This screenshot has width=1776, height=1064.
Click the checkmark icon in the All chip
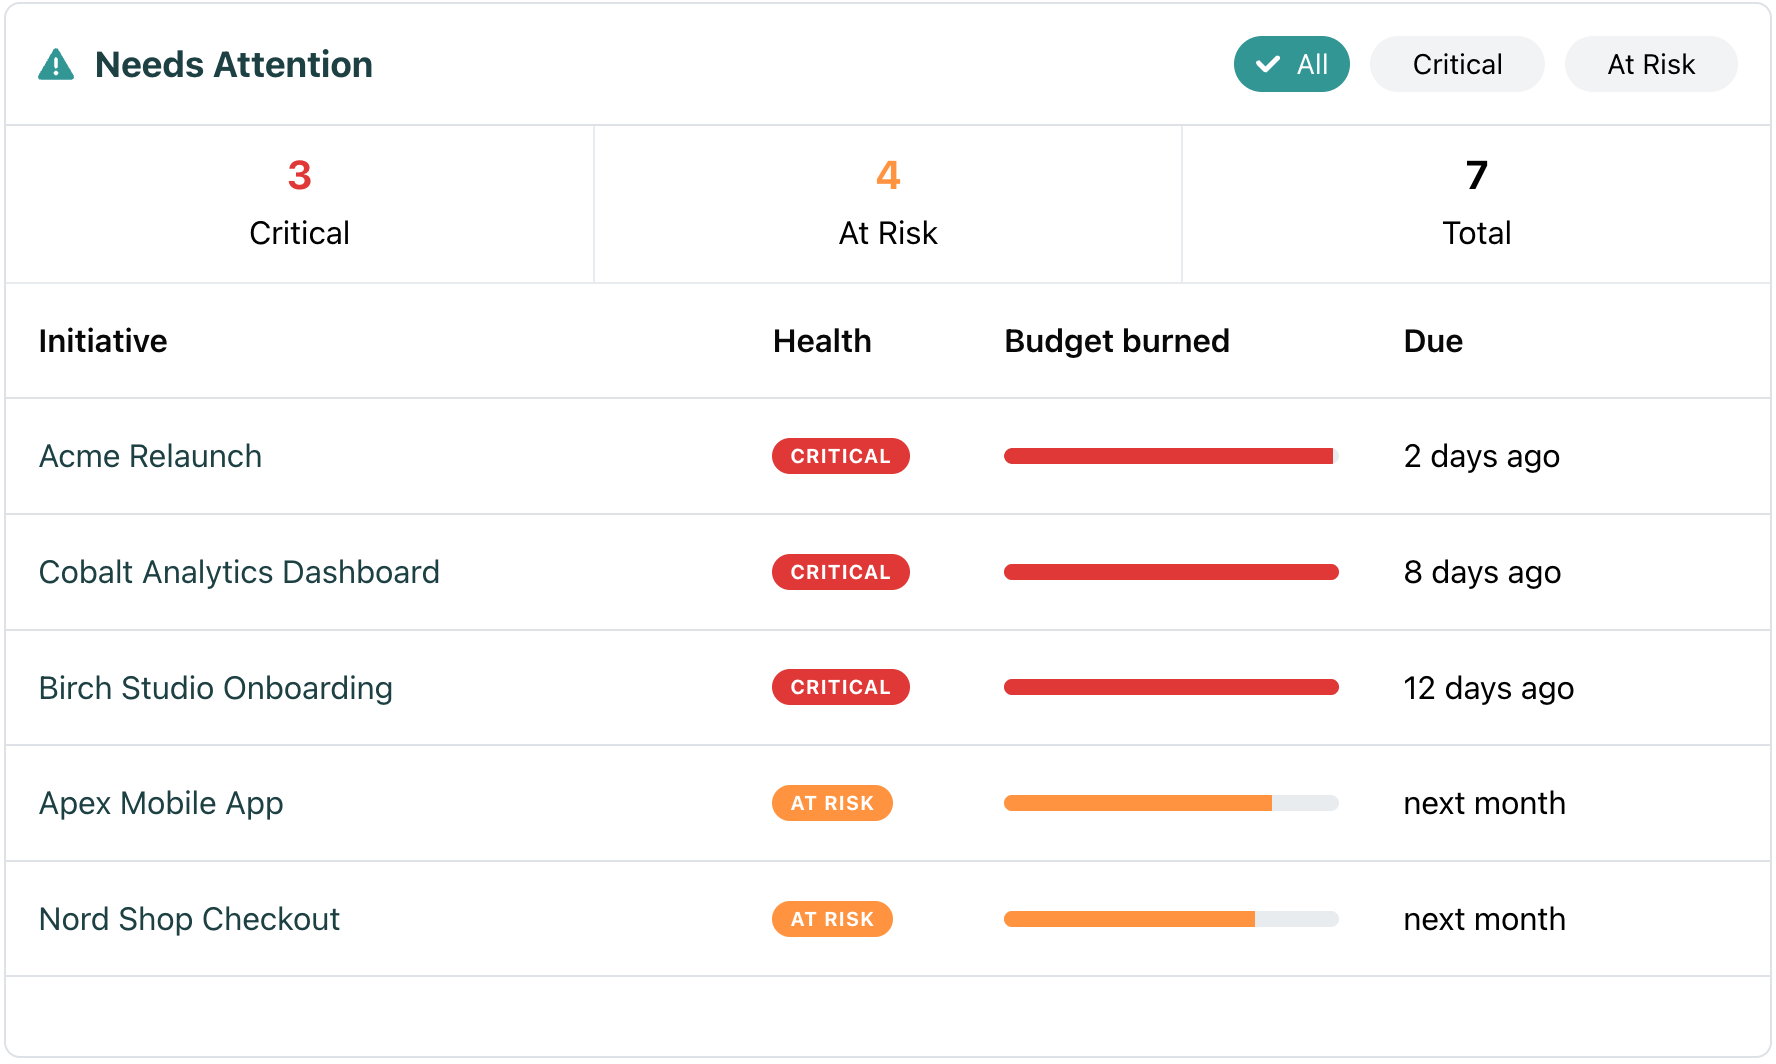(x=1268, y=64)
